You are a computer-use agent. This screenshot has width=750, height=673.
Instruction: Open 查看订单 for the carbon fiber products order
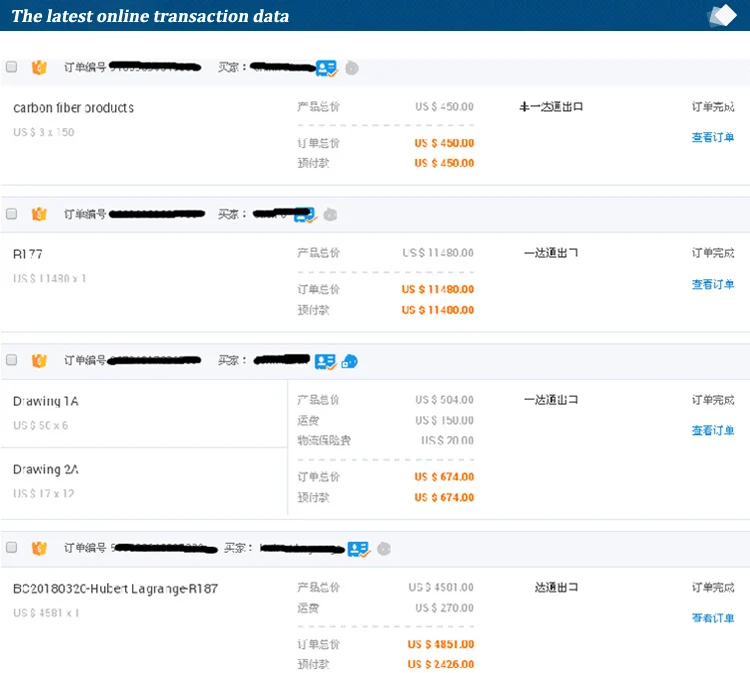point(713,138)
